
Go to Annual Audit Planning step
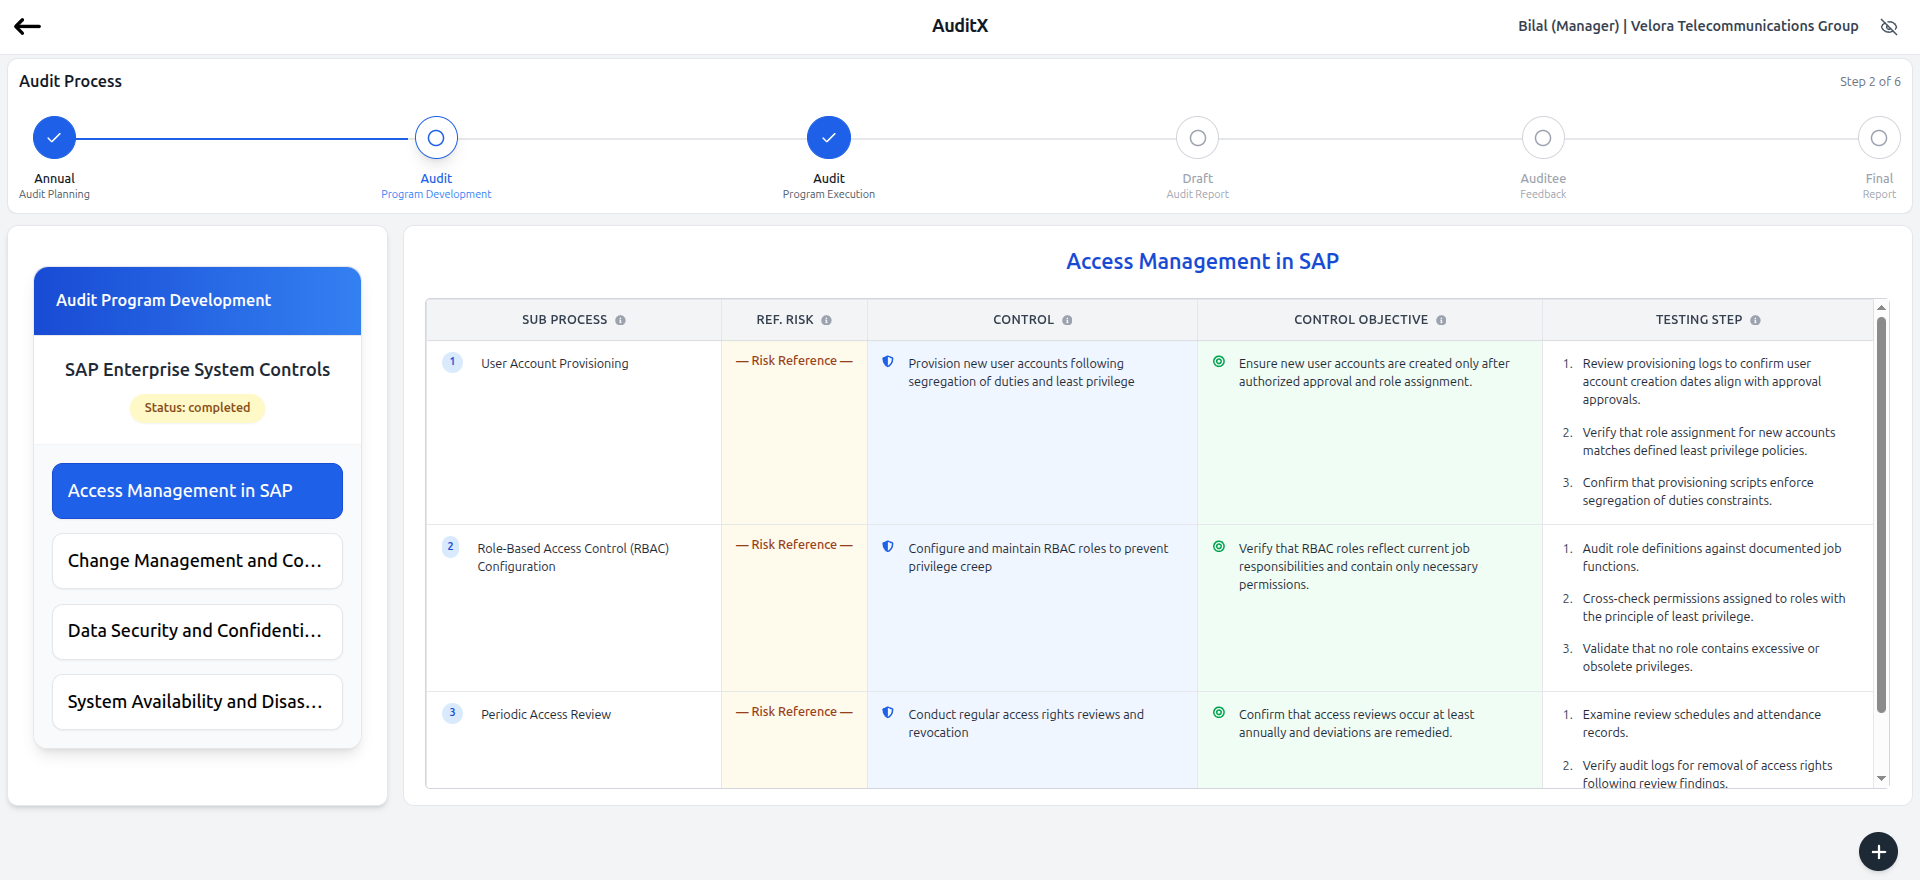54,138
